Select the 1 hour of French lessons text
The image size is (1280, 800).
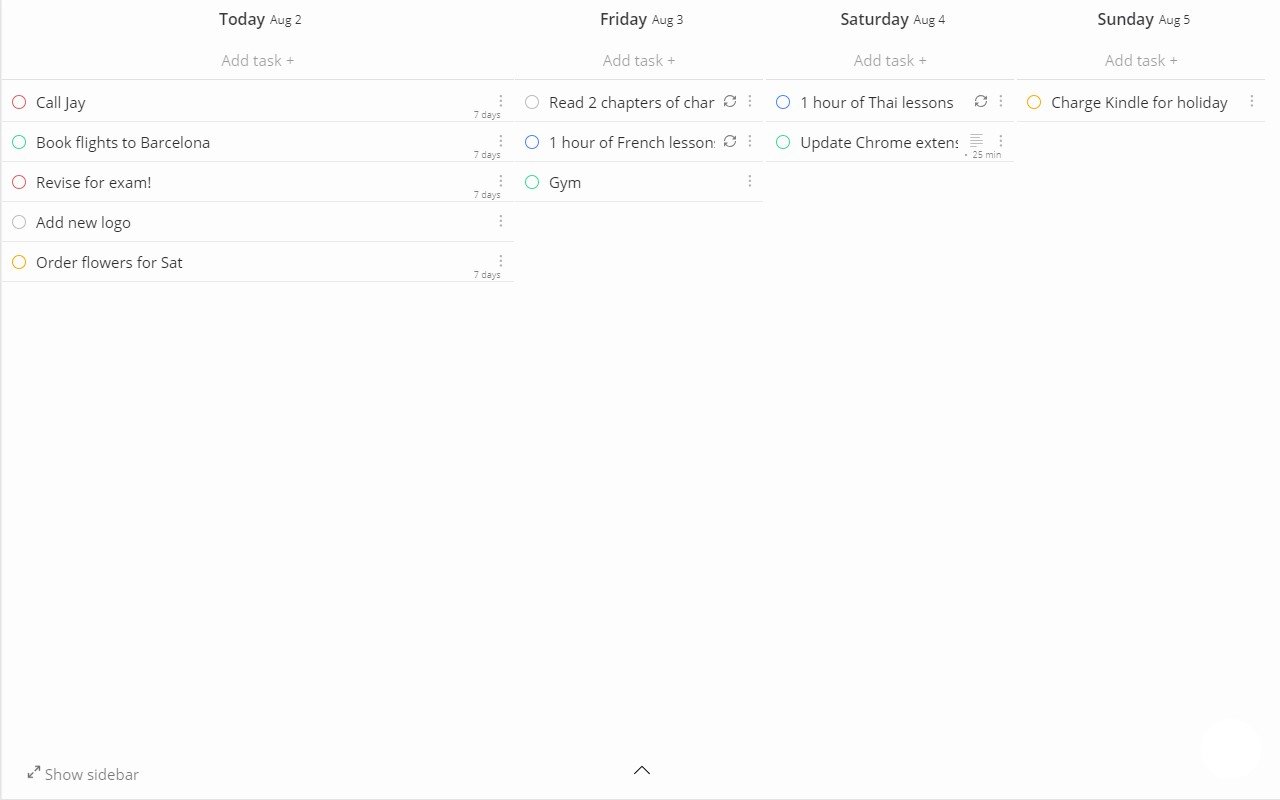pyautogui.click(x=632, y=142)
